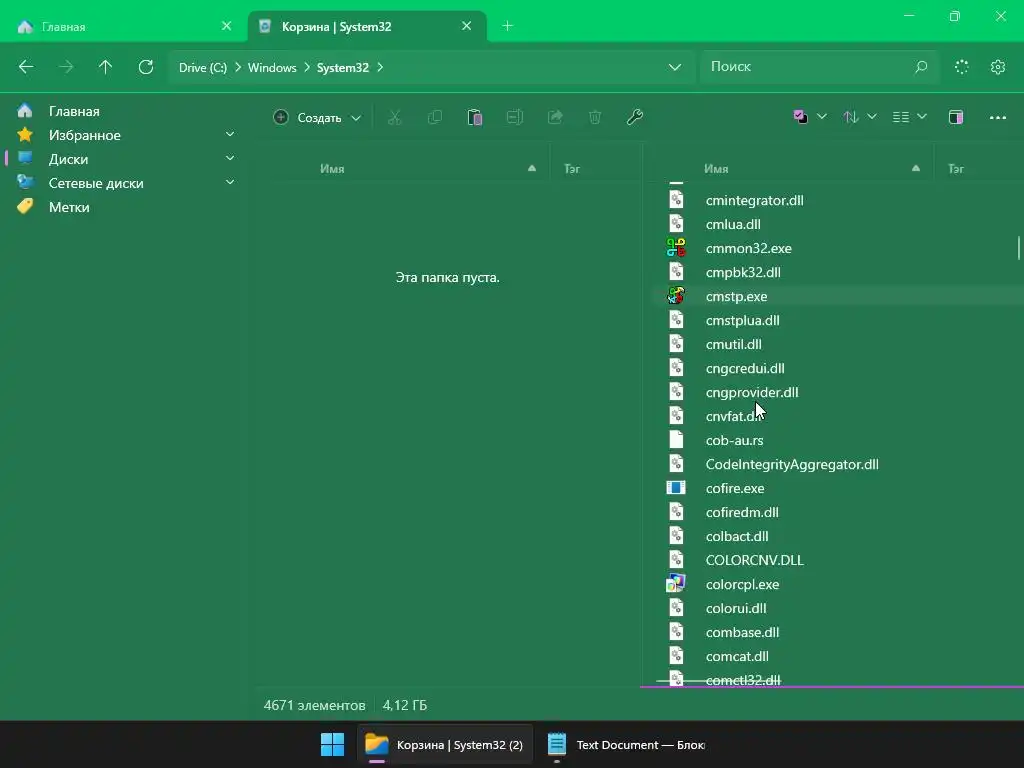Select file CodeIntegrityAggregator.dll

click(792, 464)
